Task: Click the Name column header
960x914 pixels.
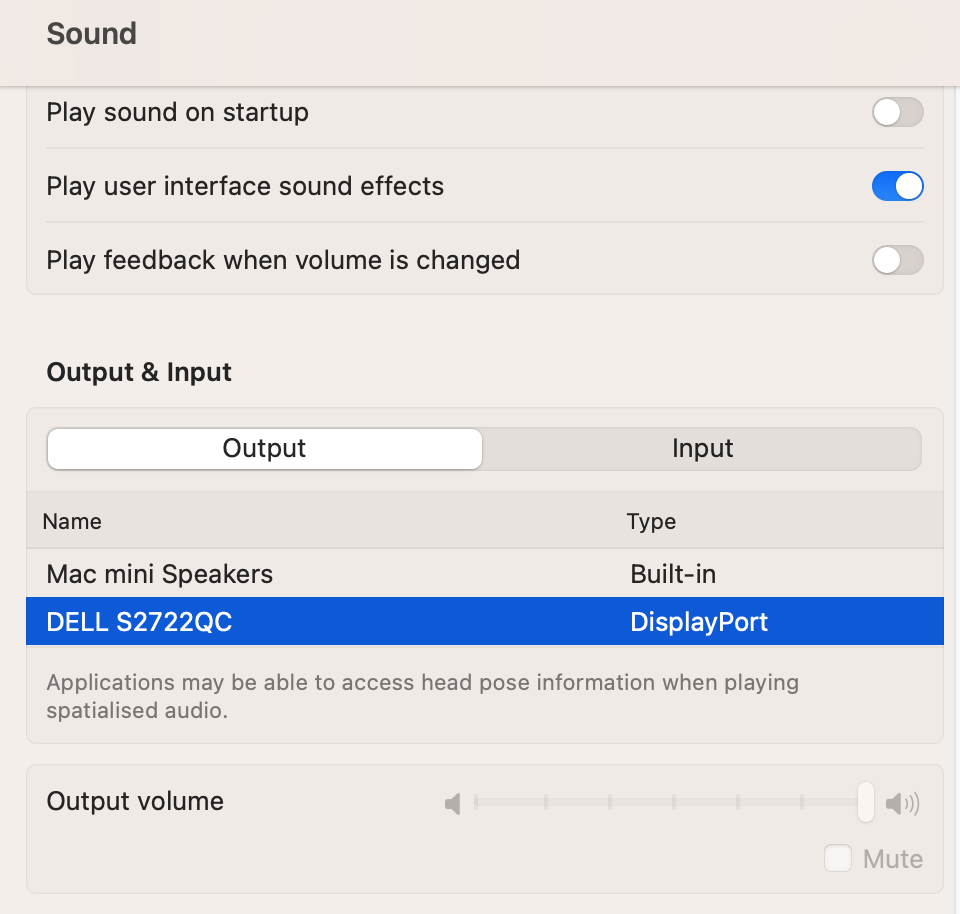Action: click(72, 521)
